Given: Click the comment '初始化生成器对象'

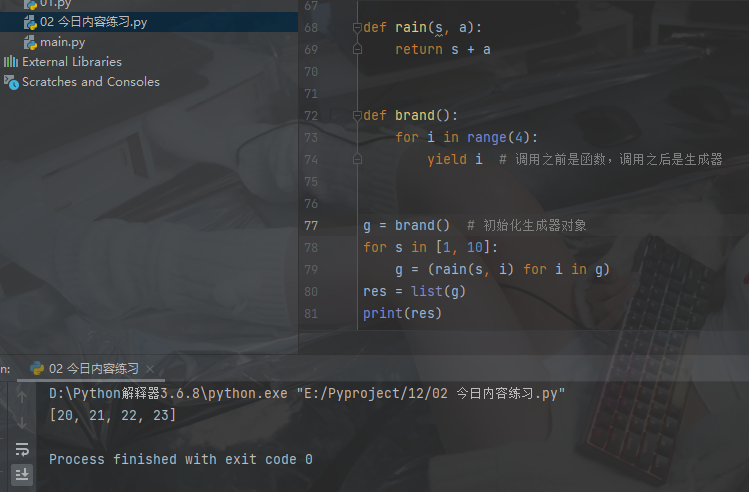Looking at the screenshot, I should coord(535,225).
